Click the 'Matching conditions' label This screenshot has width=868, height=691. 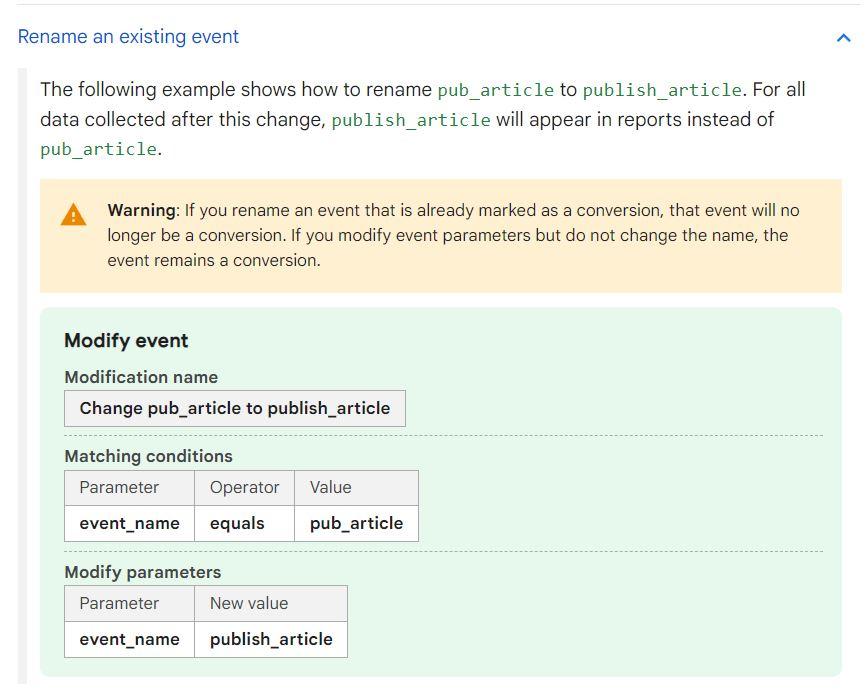[148, 456]
